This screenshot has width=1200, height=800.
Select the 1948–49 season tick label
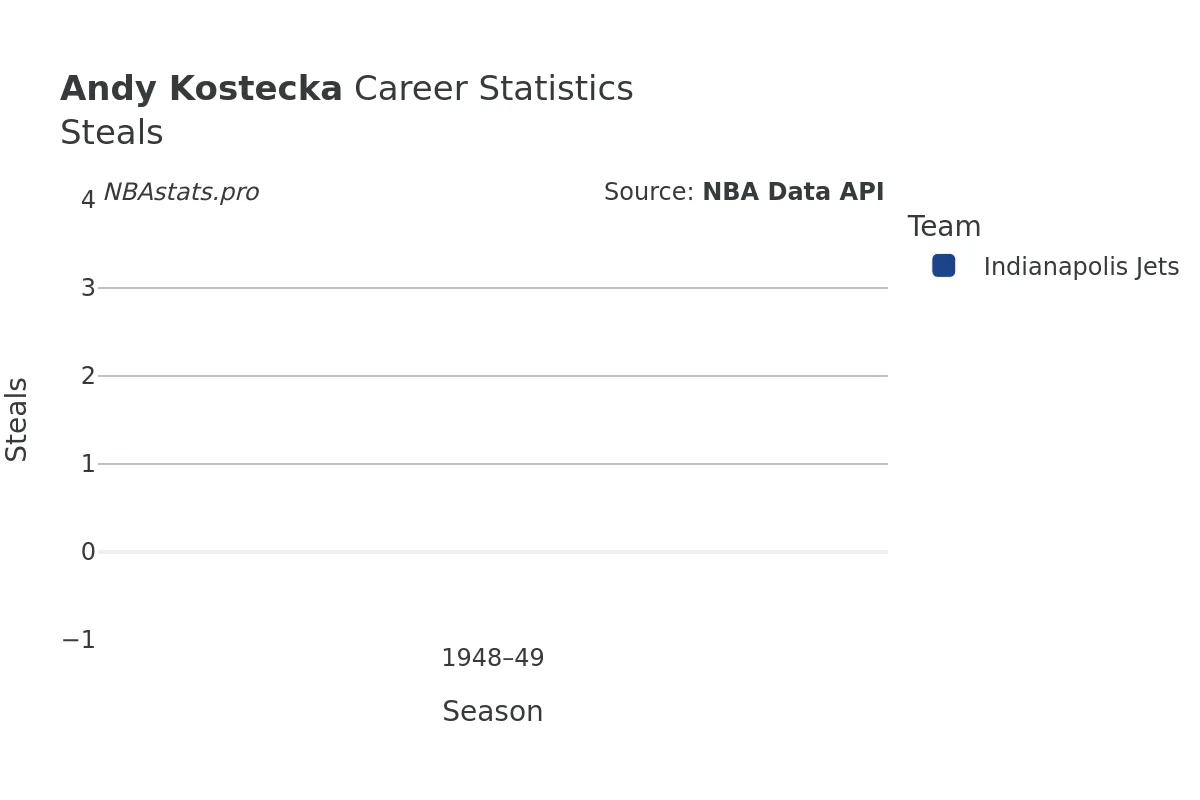[492, 659]
